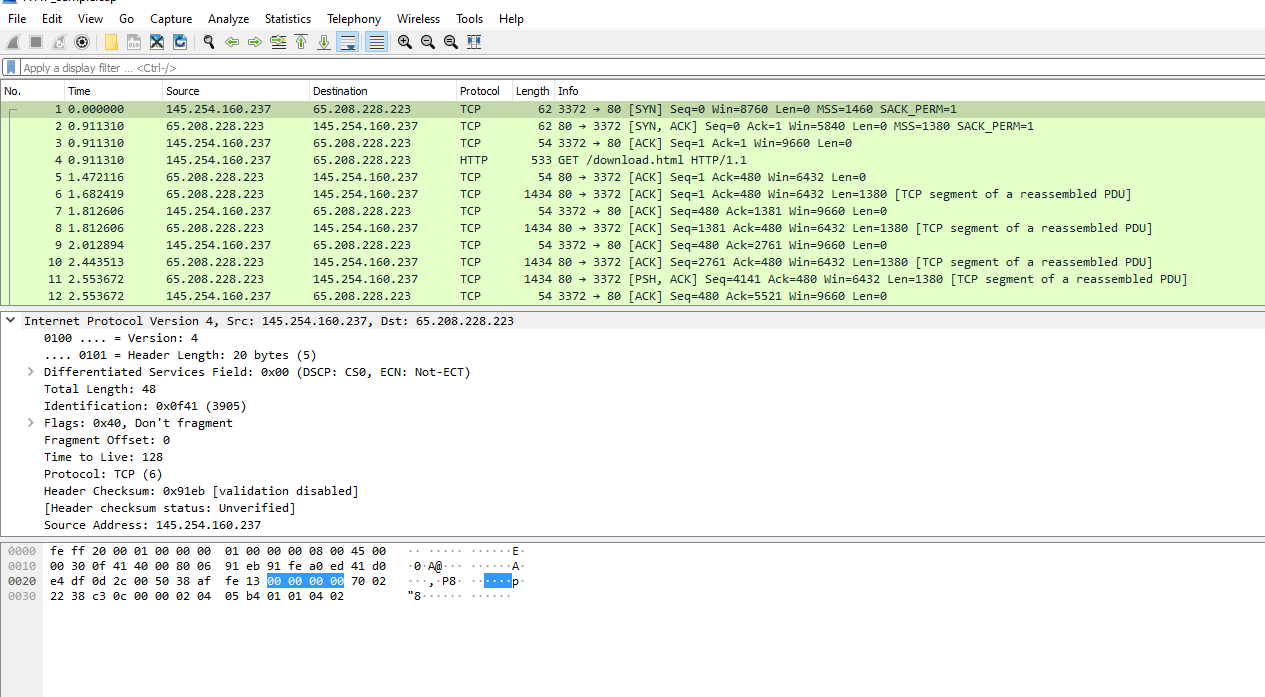Select Total Length: 48 field
Image resolution: width=1265 pixels, height=697 pixels.
pyautogui.click(x=100, y=389)
